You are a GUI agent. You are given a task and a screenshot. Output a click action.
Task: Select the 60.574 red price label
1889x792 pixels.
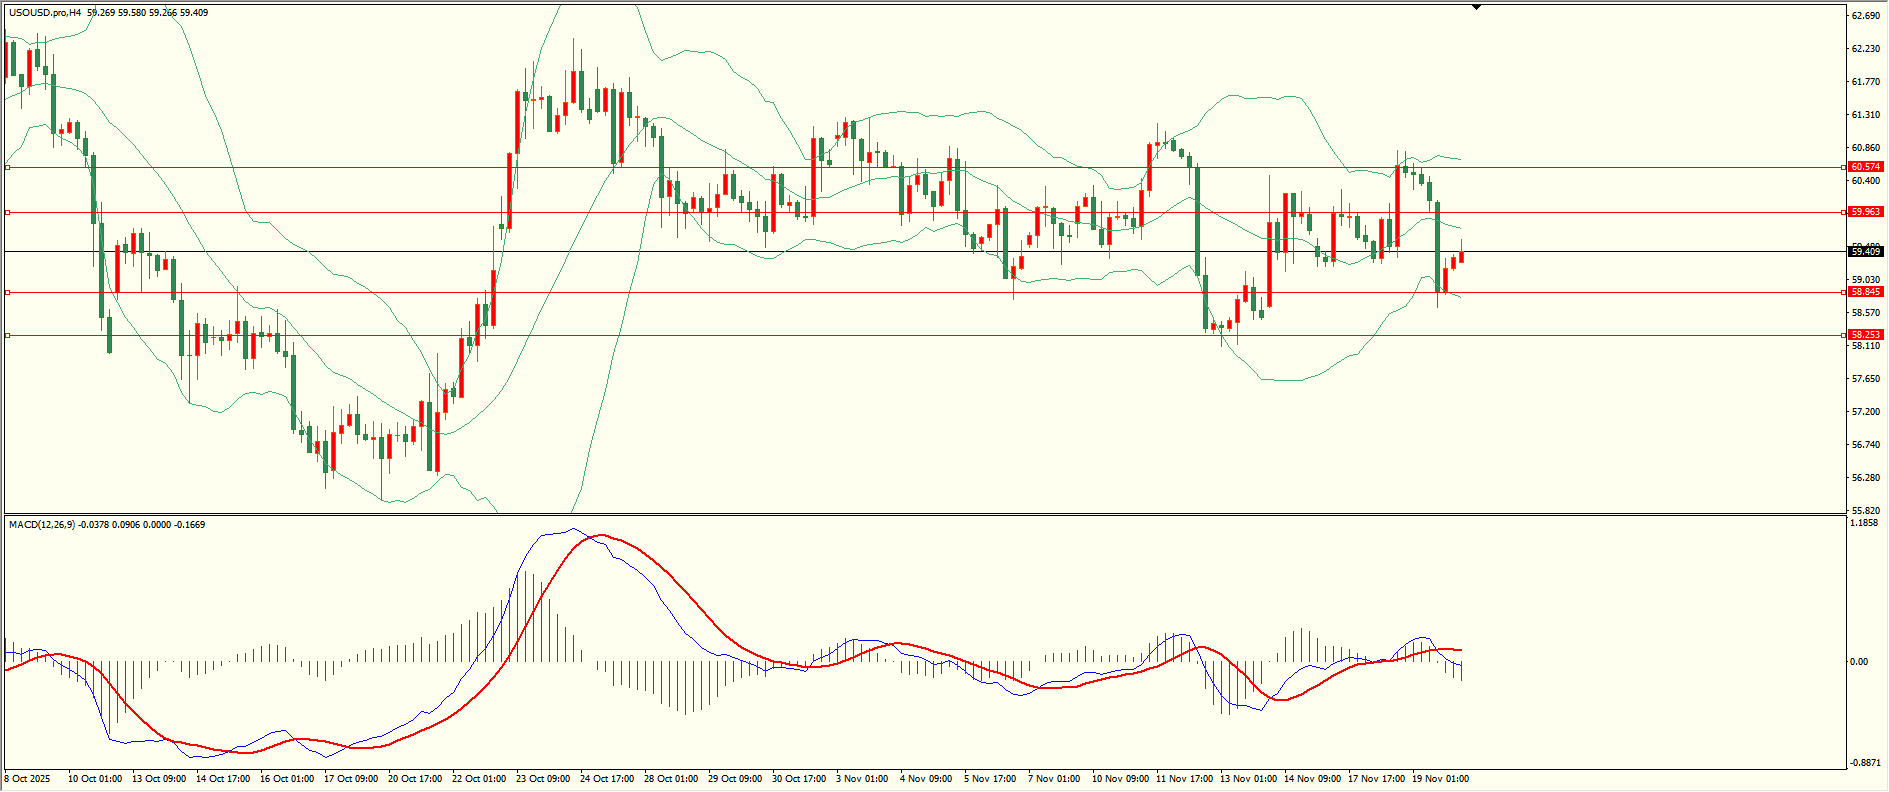[x=1865, y=167]
